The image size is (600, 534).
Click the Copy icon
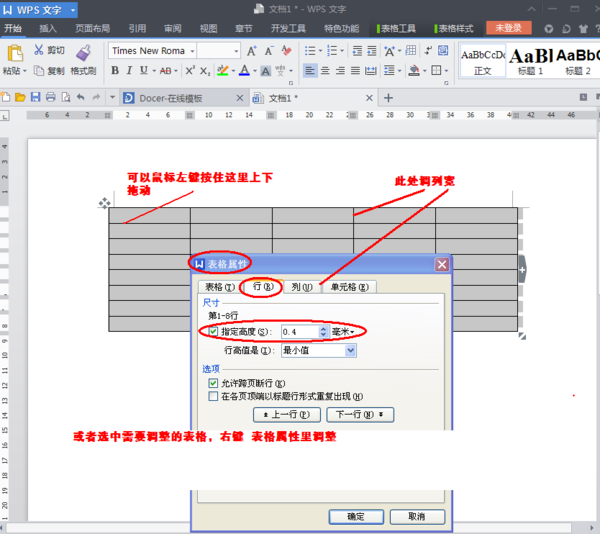[x=38, y=70]
